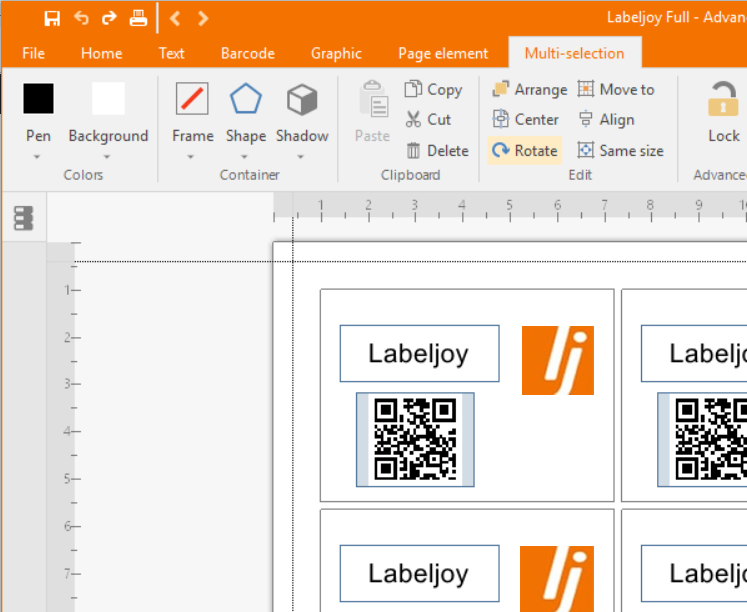Switch to Page element tab
Screen dimensions: 747x612
pyautogui.click(x=443, y=53)
